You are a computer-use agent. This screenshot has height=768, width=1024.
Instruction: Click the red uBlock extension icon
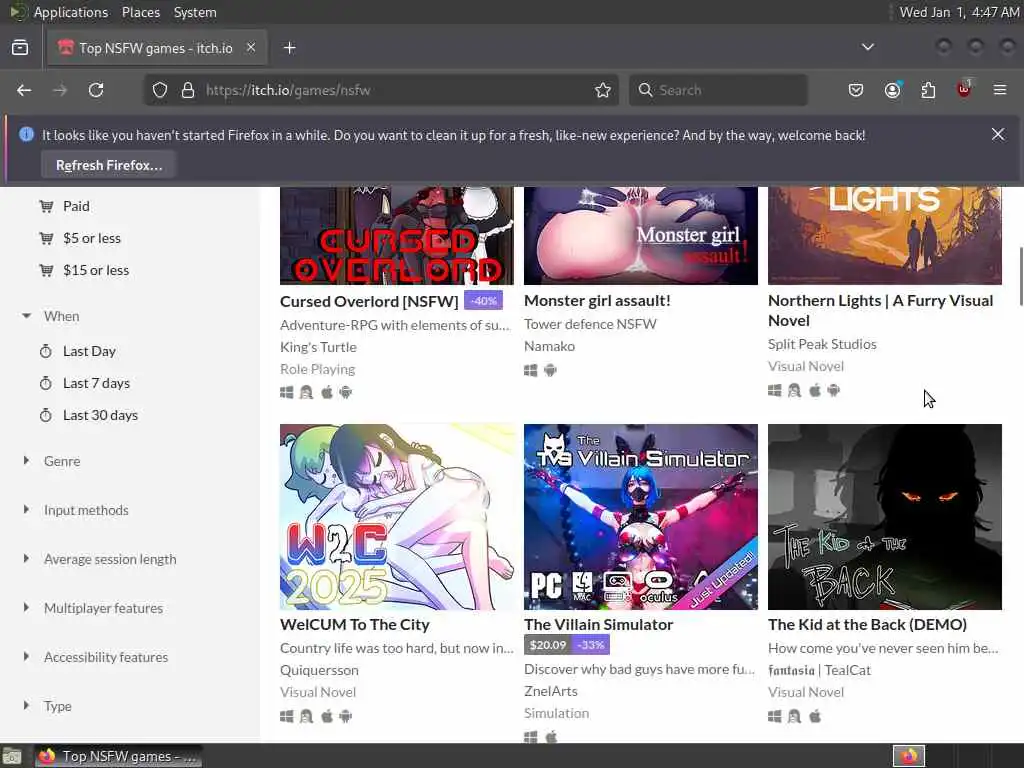[x=964, y=90]
